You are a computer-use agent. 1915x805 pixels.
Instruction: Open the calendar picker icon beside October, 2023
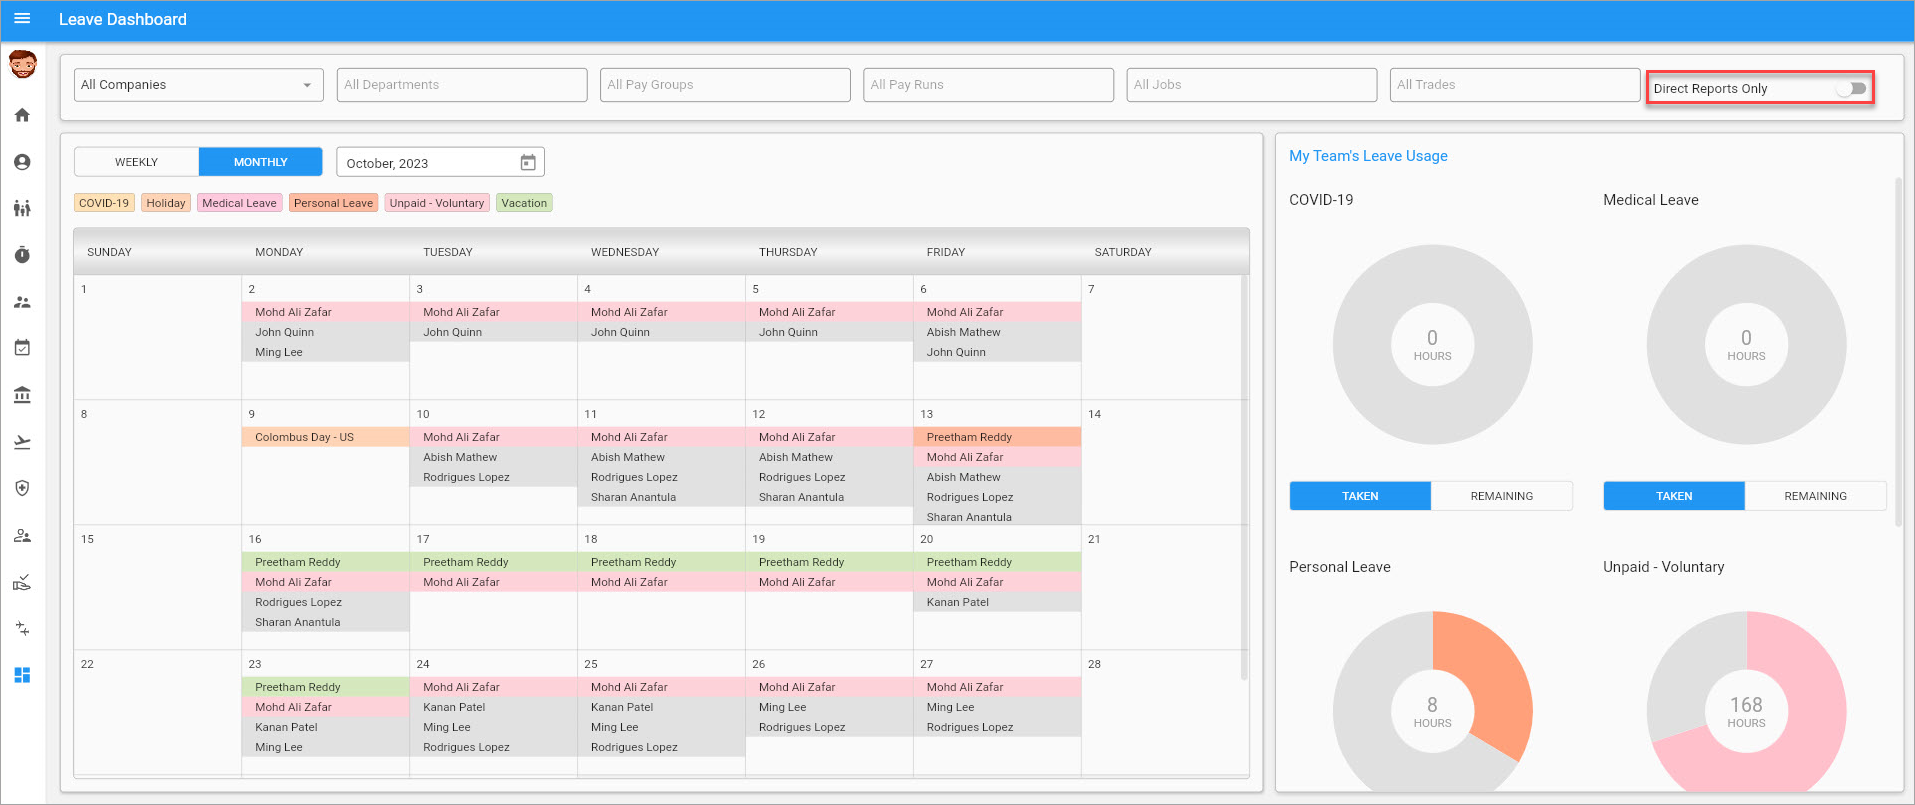pyautogui.click(x=528, y=162)
